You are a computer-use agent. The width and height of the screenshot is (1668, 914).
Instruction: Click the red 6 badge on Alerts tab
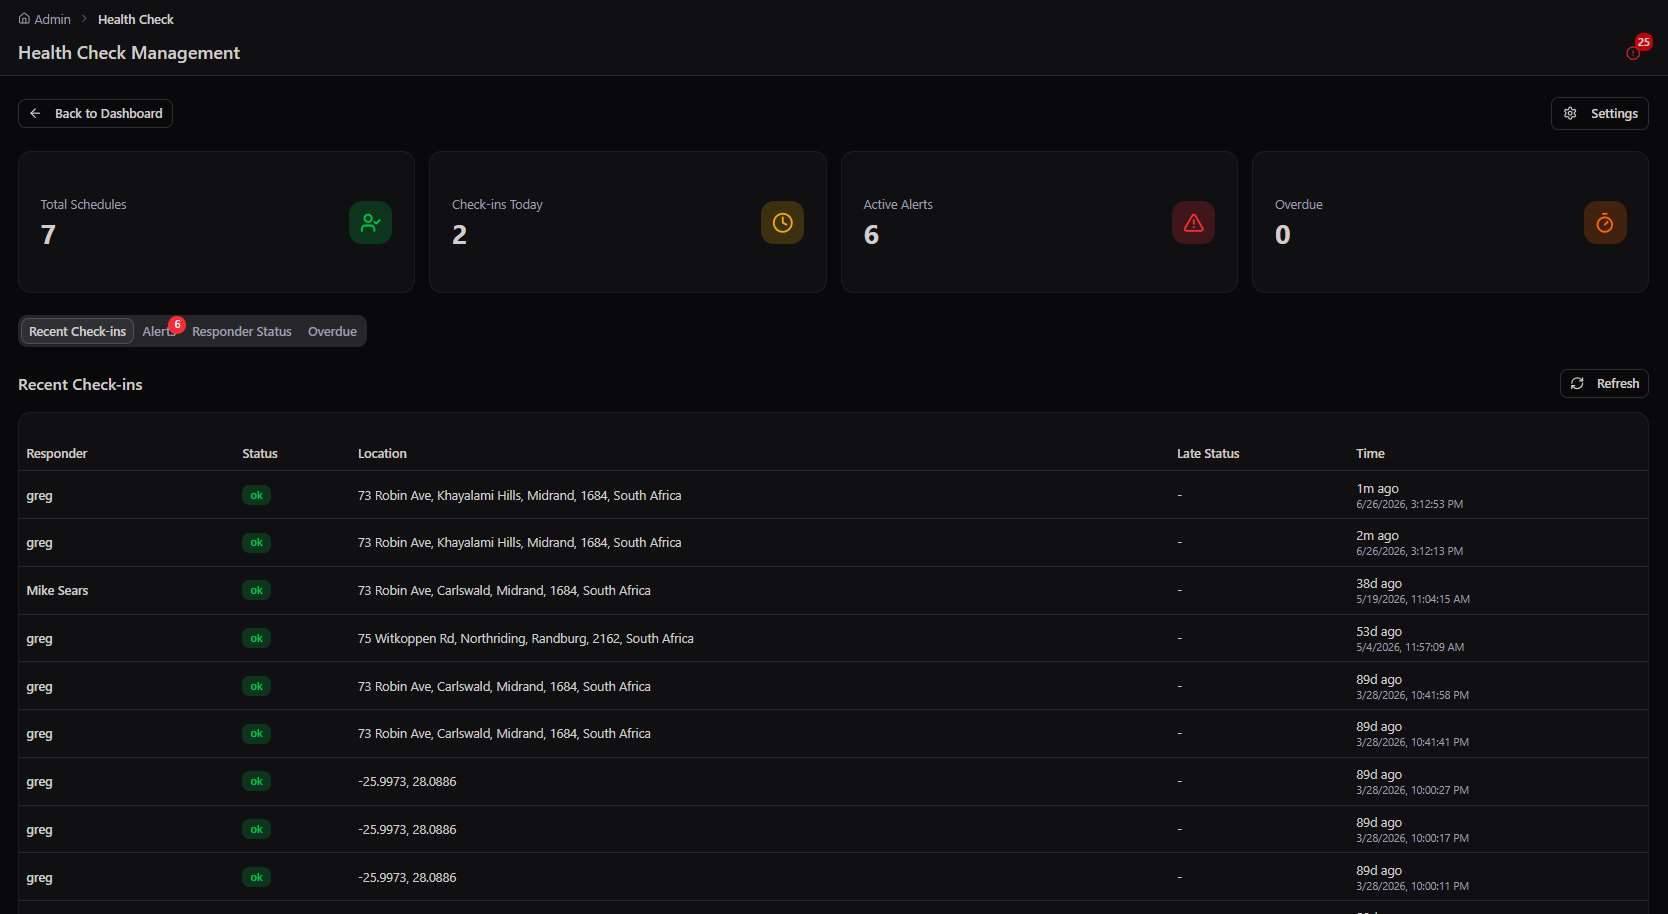point(177,324)
